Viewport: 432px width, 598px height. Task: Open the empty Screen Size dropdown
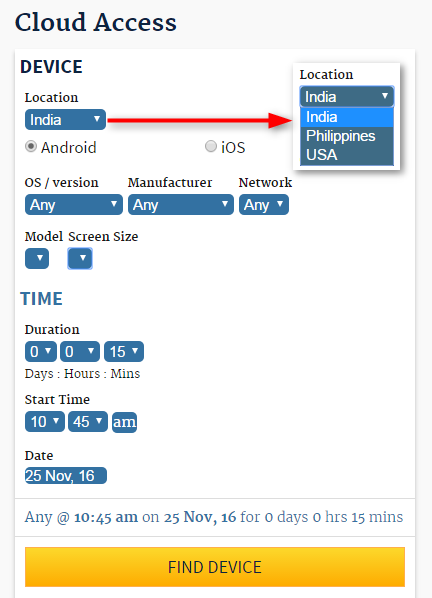click(x=80, y=259)
